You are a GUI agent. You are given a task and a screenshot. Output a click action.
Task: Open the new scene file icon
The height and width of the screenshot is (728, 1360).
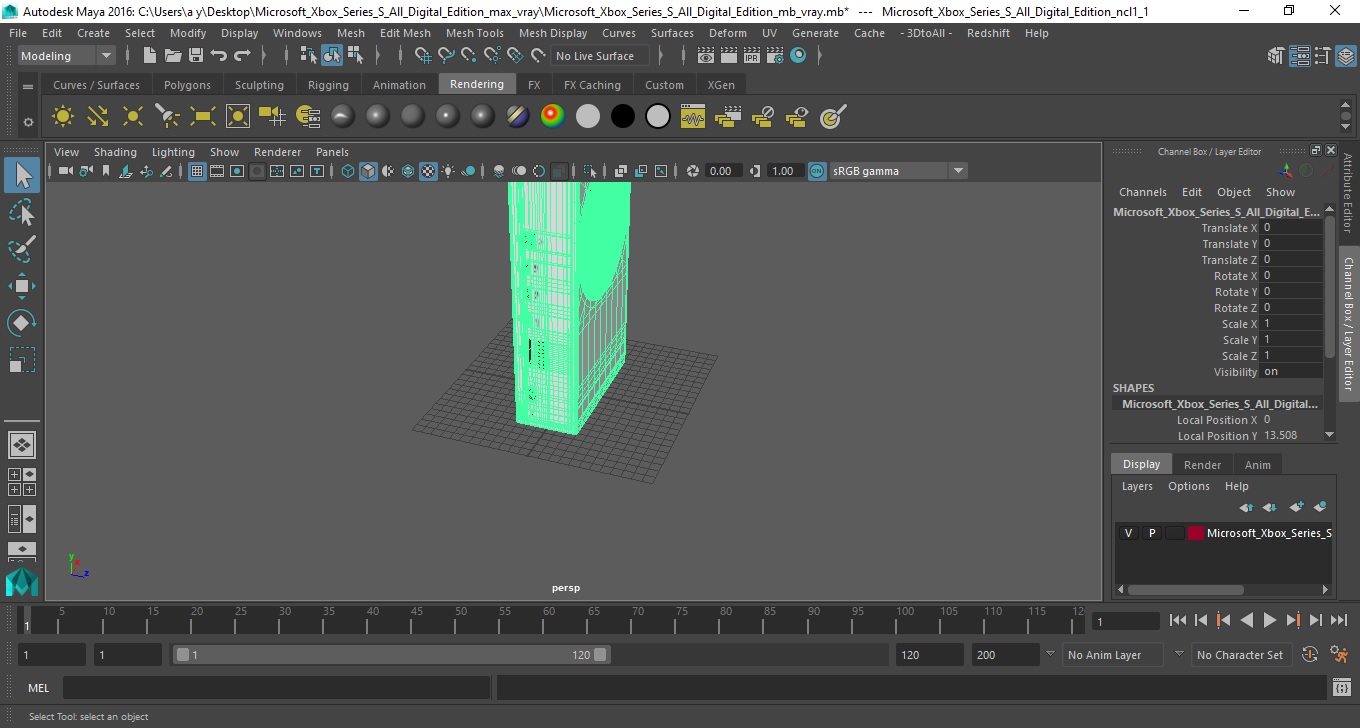(150, 56)
